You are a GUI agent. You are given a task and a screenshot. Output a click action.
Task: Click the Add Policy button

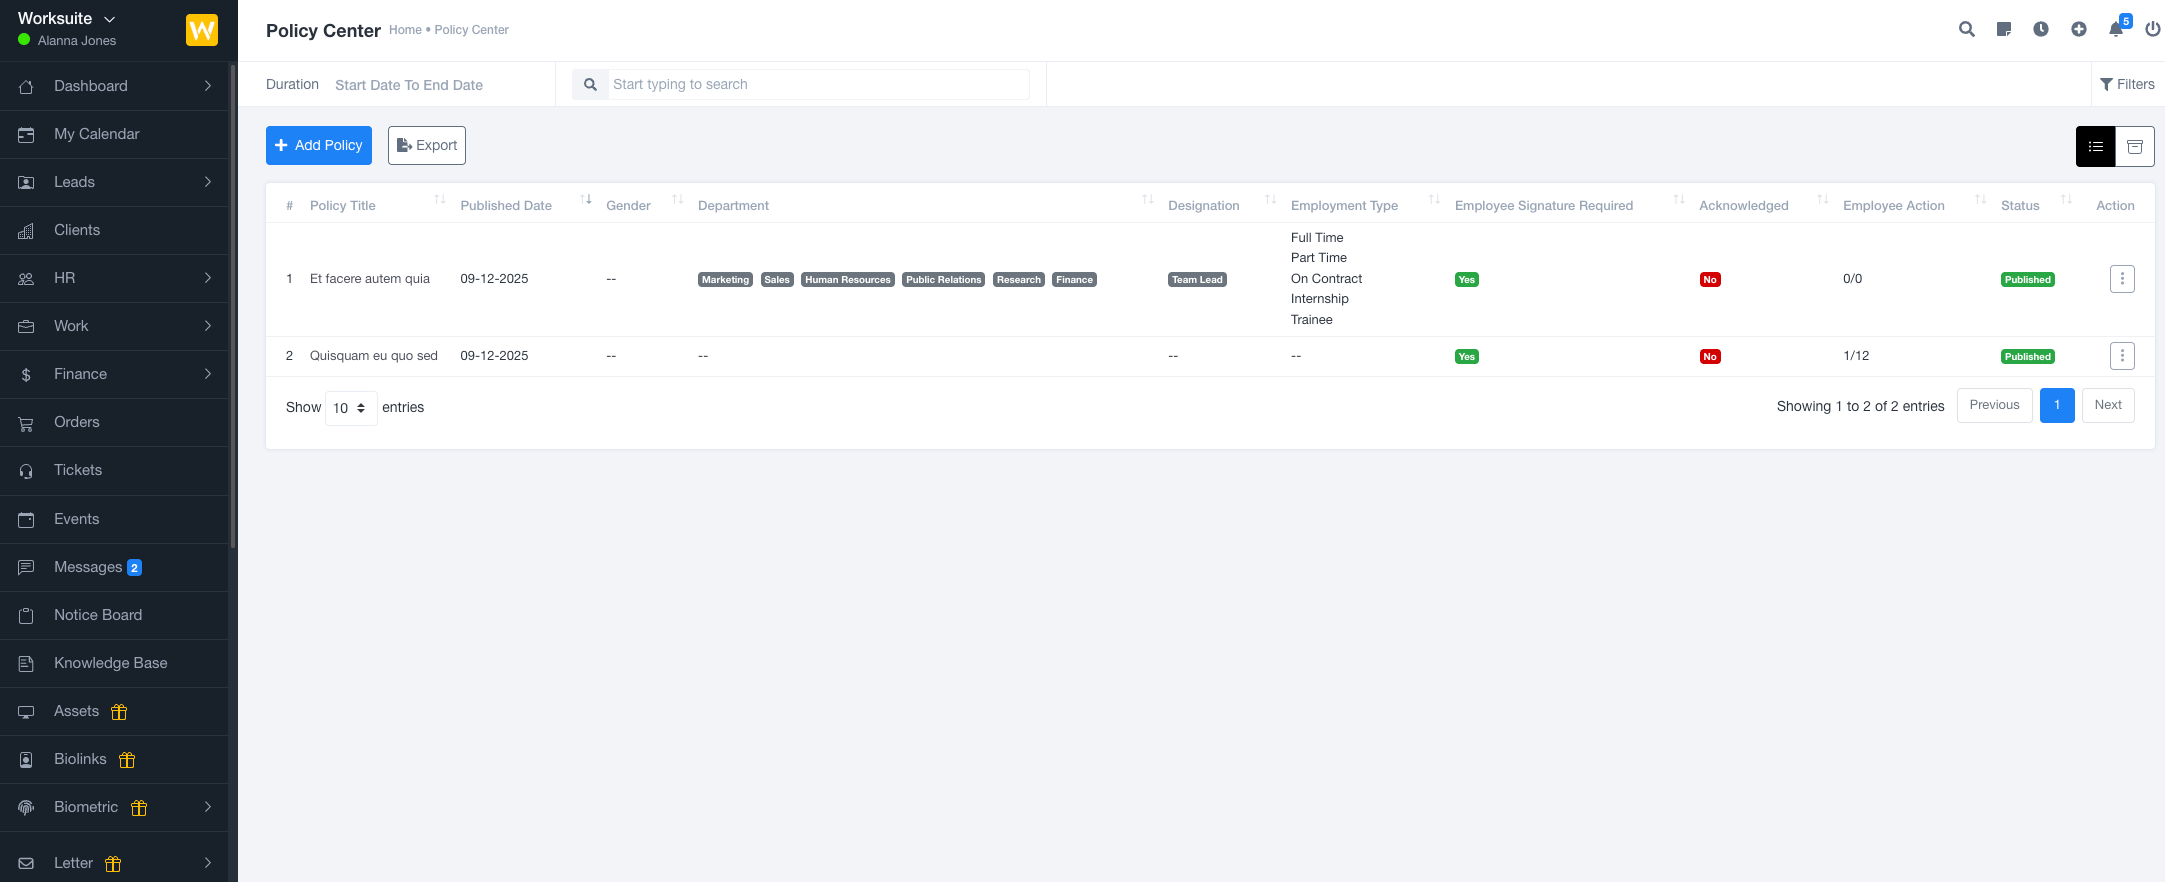[x=318, y=146]
